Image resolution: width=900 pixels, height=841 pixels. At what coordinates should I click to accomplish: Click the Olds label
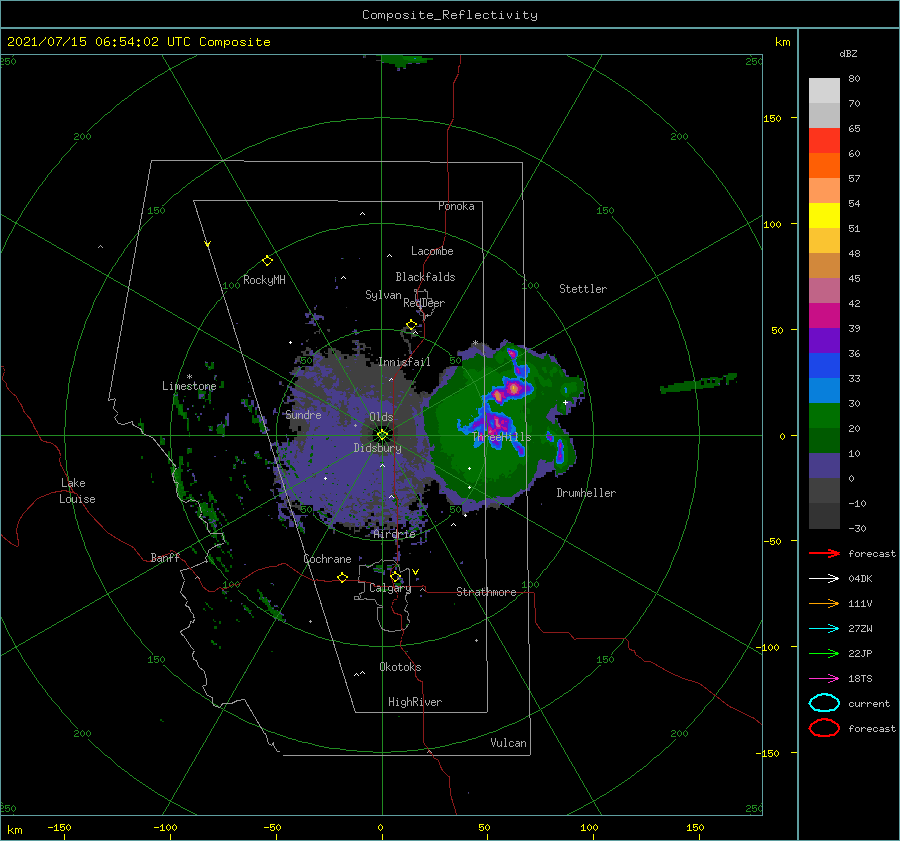click(381, 417)
